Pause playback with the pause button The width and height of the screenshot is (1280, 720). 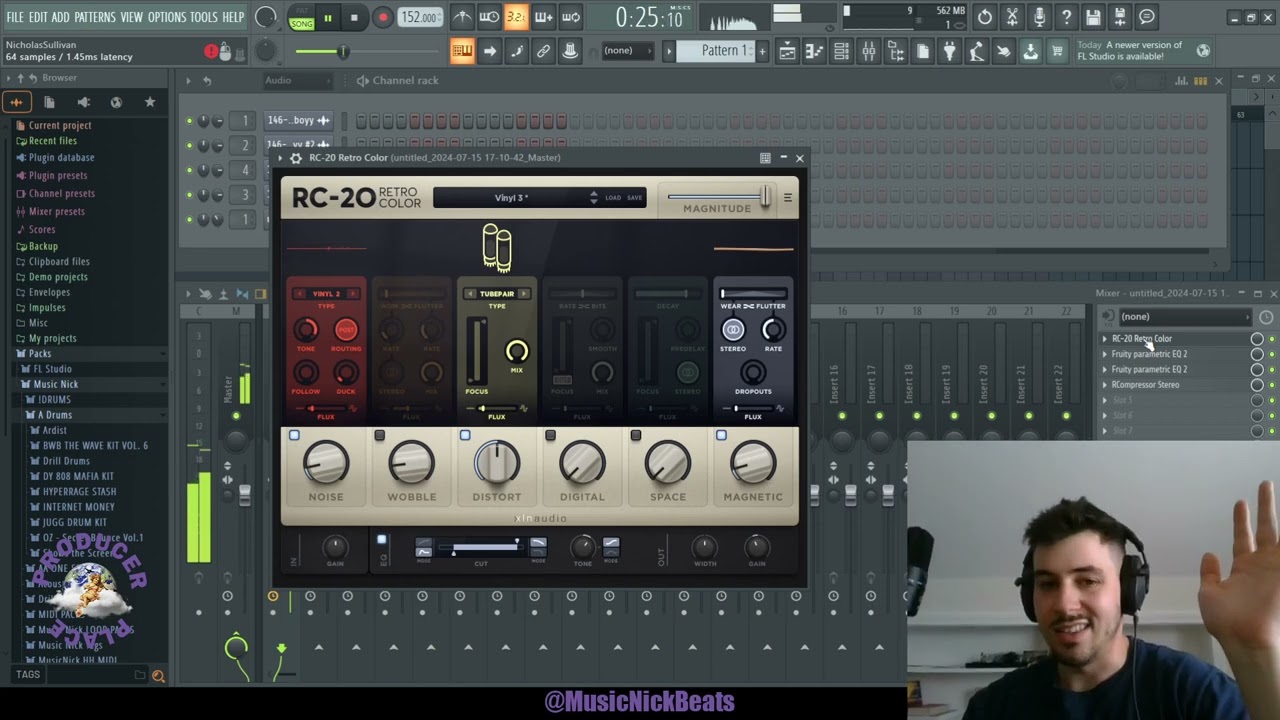327,17
